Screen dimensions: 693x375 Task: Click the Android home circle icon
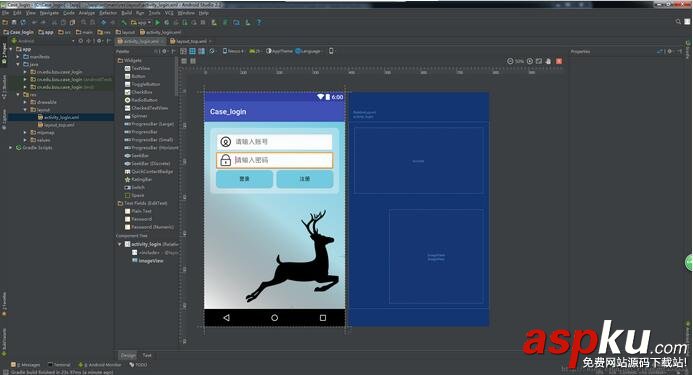(274, 318)
